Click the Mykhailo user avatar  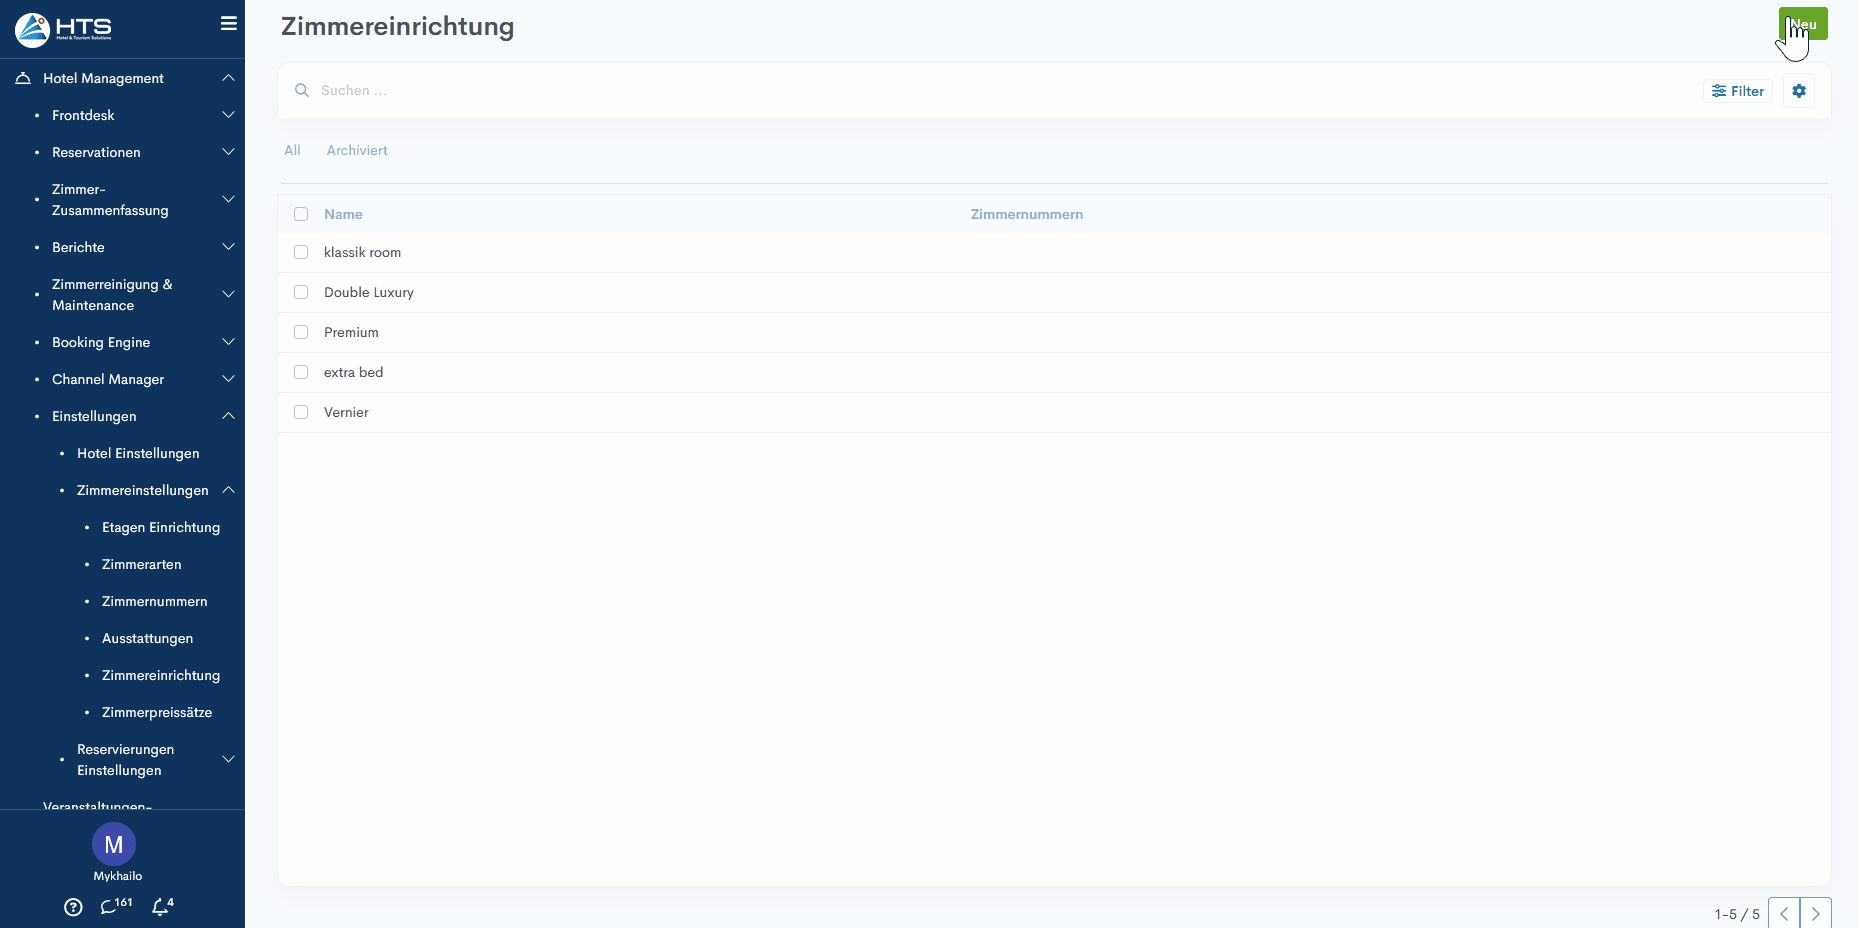click(114, 844)
